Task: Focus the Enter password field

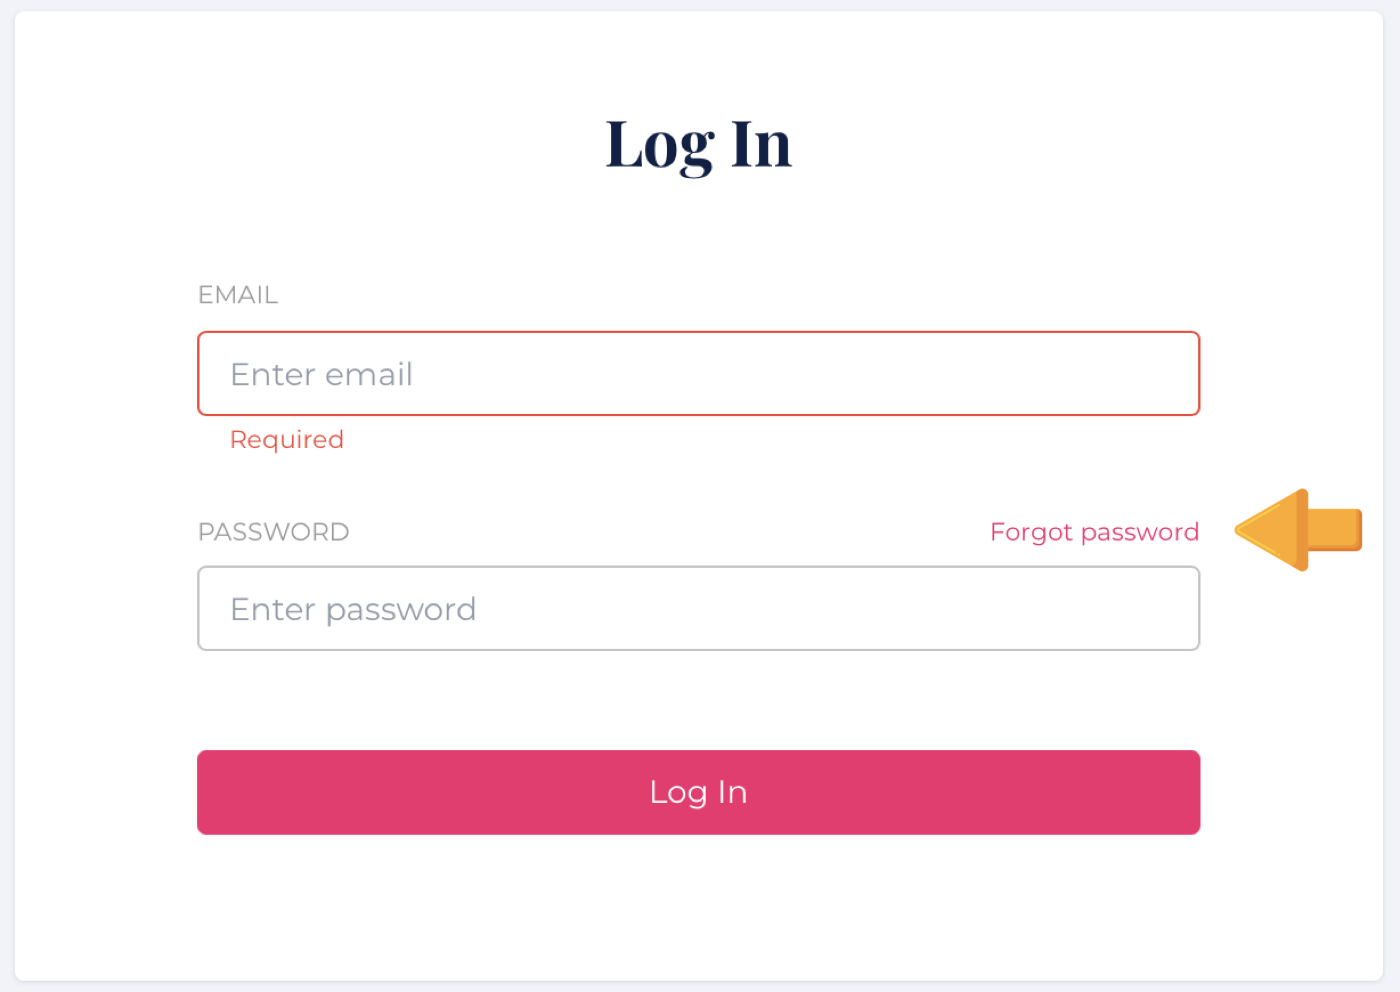Action: point(698,609)
